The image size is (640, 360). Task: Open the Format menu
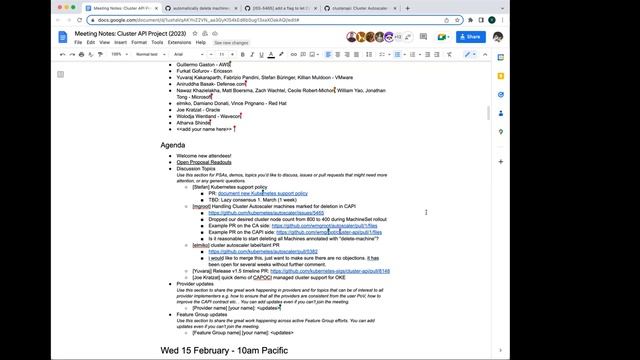click(139, 42)
